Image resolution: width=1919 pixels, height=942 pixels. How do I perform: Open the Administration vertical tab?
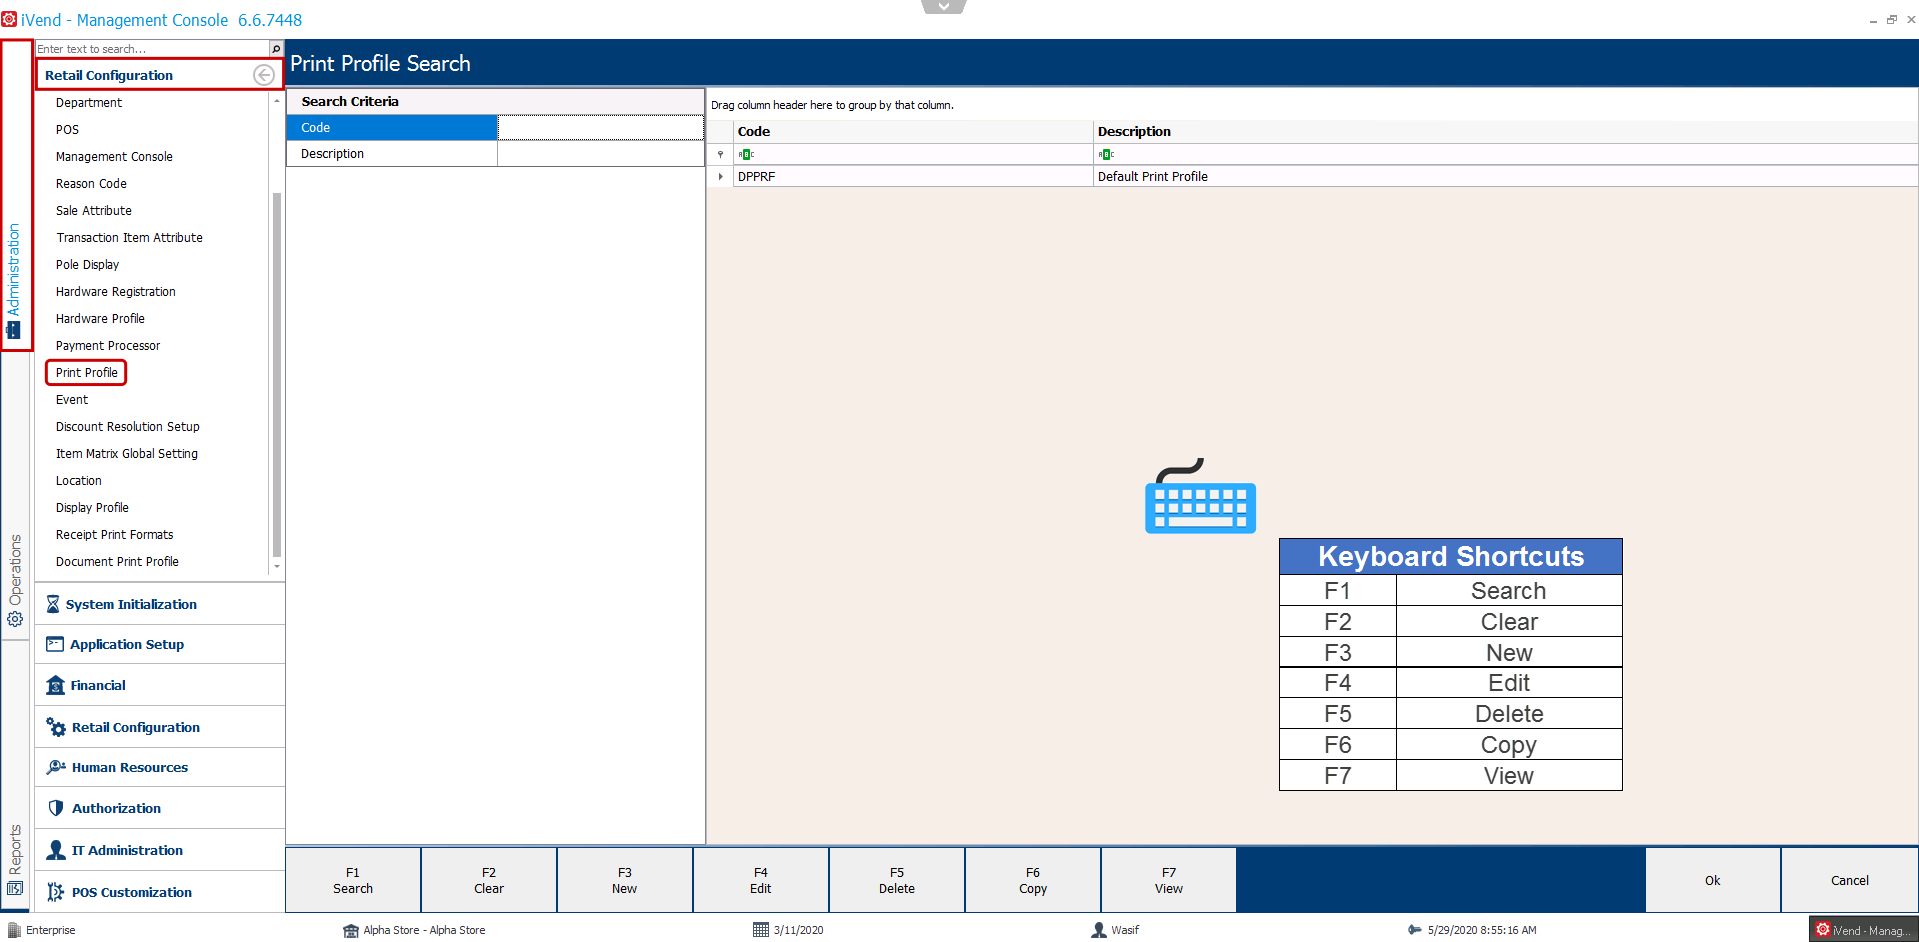15,195
